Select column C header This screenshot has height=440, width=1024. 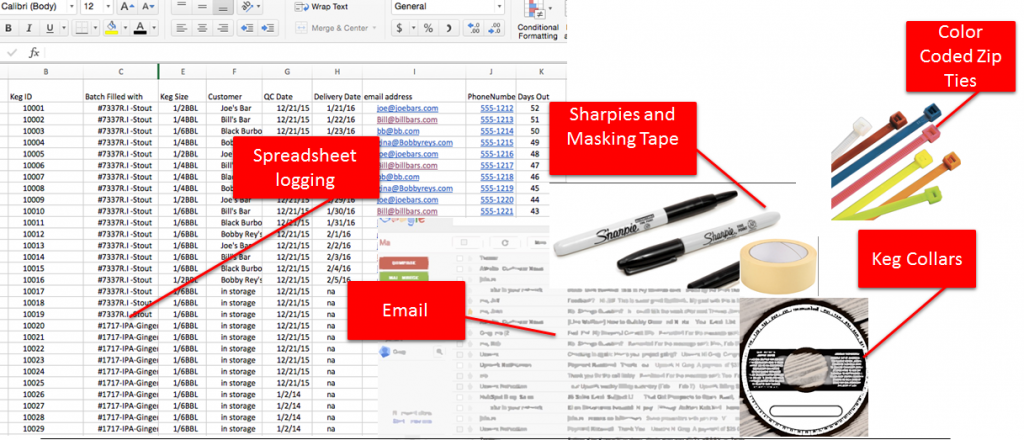[121, 71]
